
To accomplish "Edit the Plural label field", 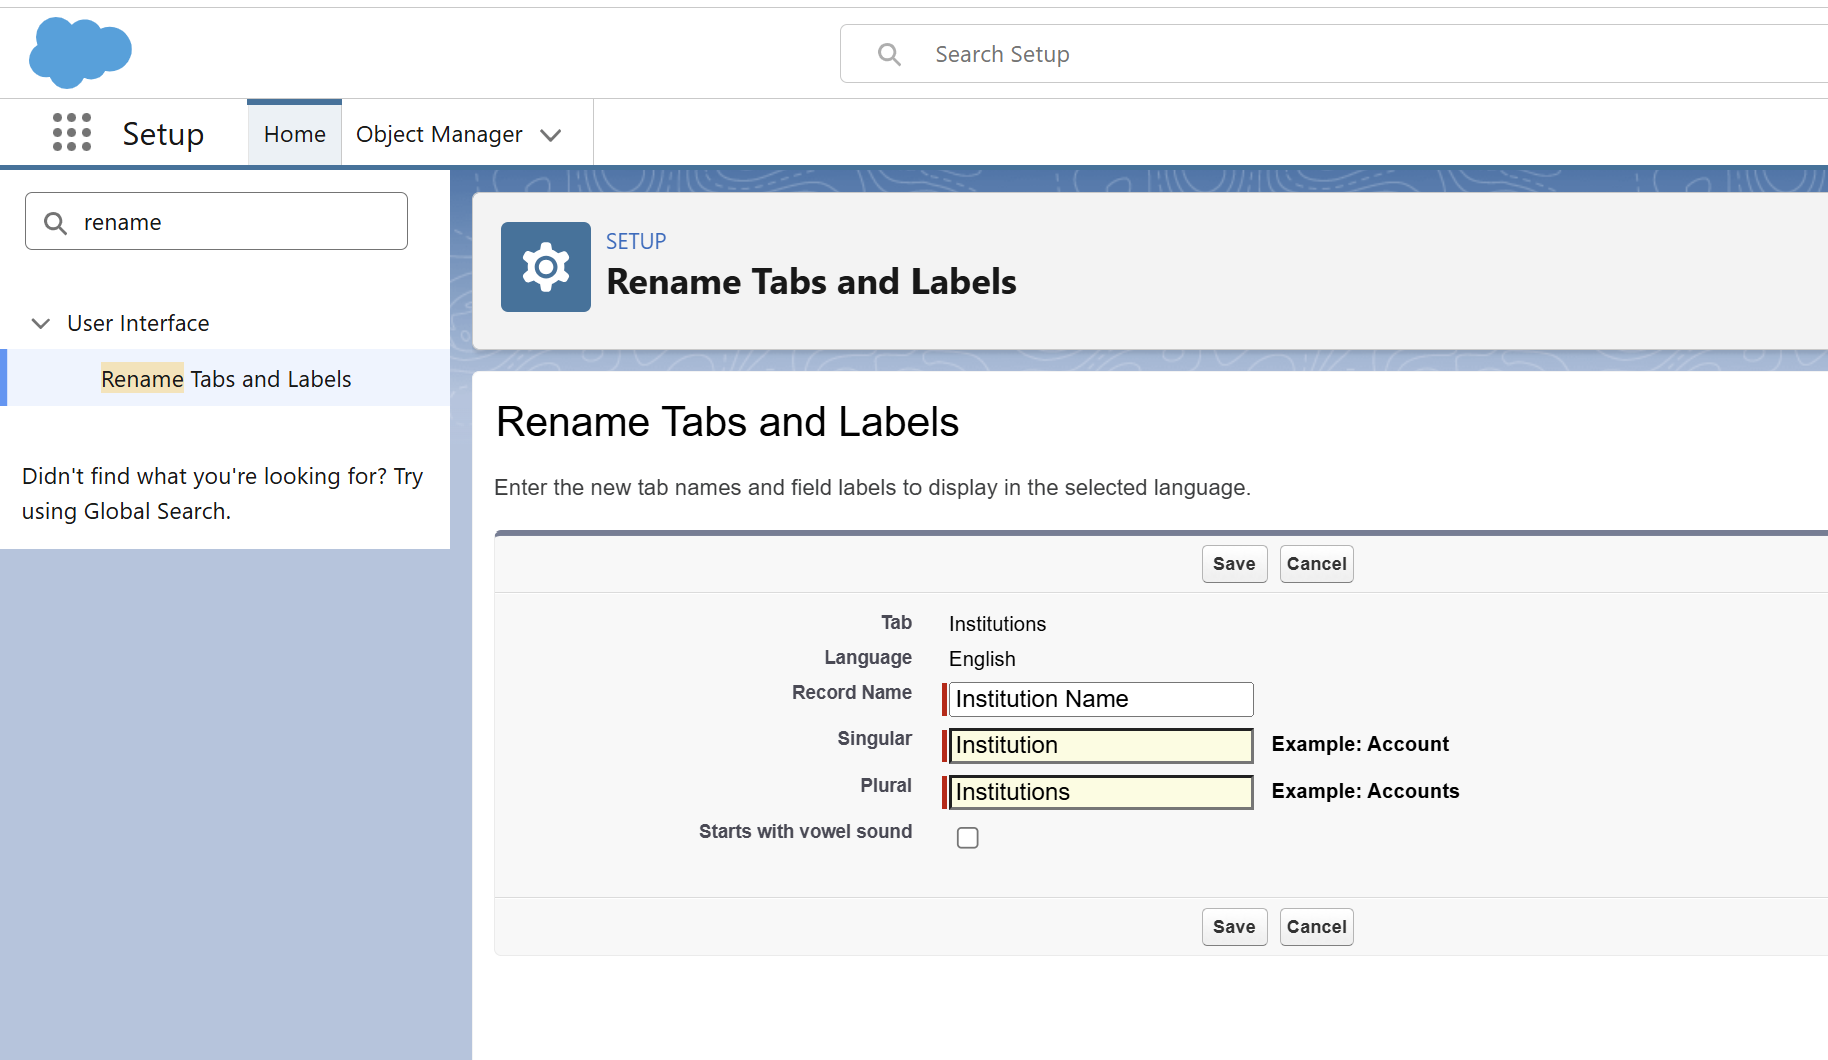I will pyautogui.click(x=1100, y=792).
